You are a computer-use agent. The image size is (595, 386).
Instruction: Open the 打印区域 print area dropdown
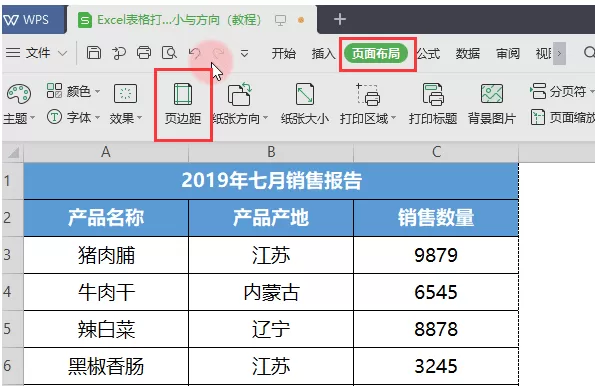pos(368,104)
